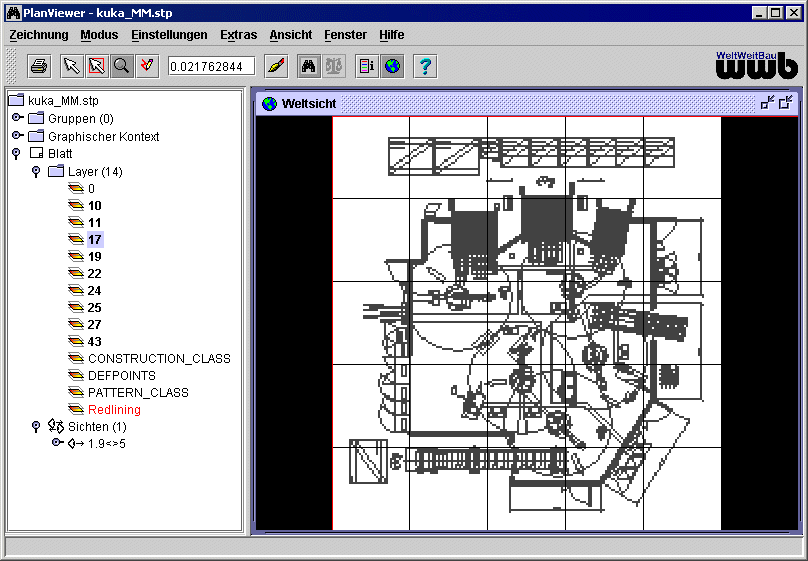Select layer 11 in tree
Viewport: 808px width, 561px height.
[x=94, y=223]
